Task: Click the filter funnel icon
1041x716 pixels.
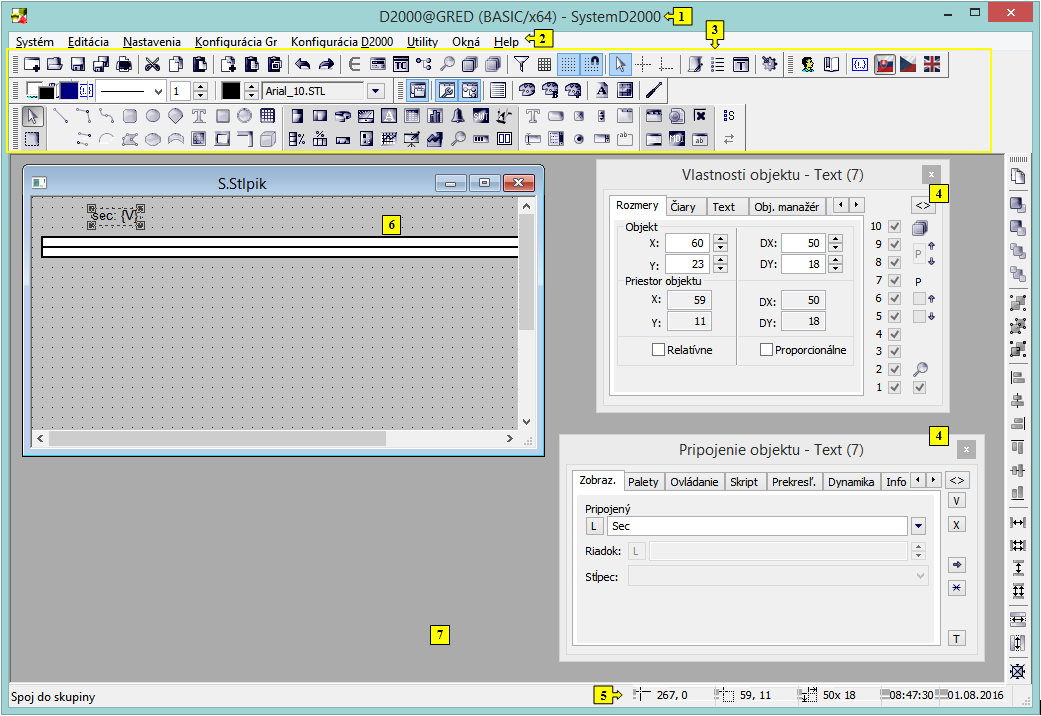Action: tap(521, 65)
